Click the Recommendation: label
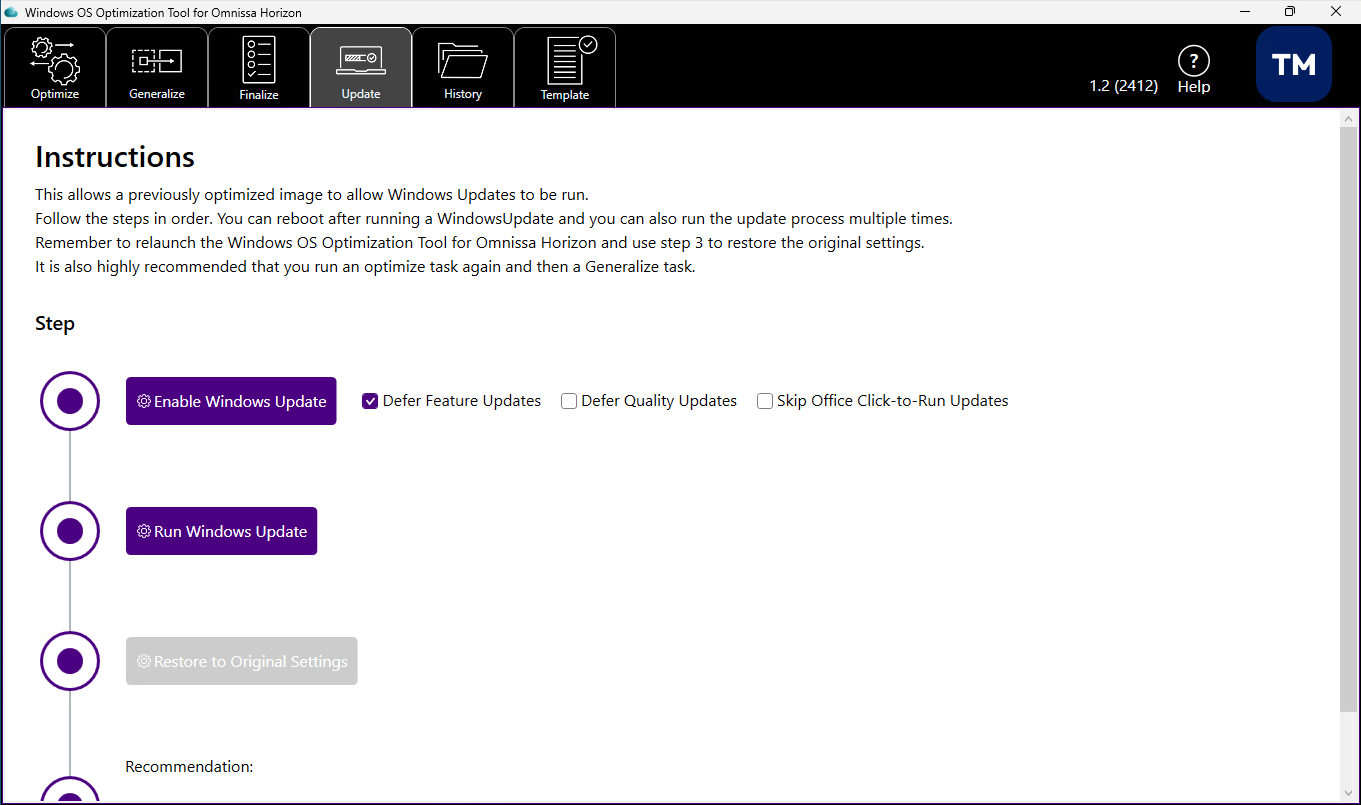 (189, 767)
